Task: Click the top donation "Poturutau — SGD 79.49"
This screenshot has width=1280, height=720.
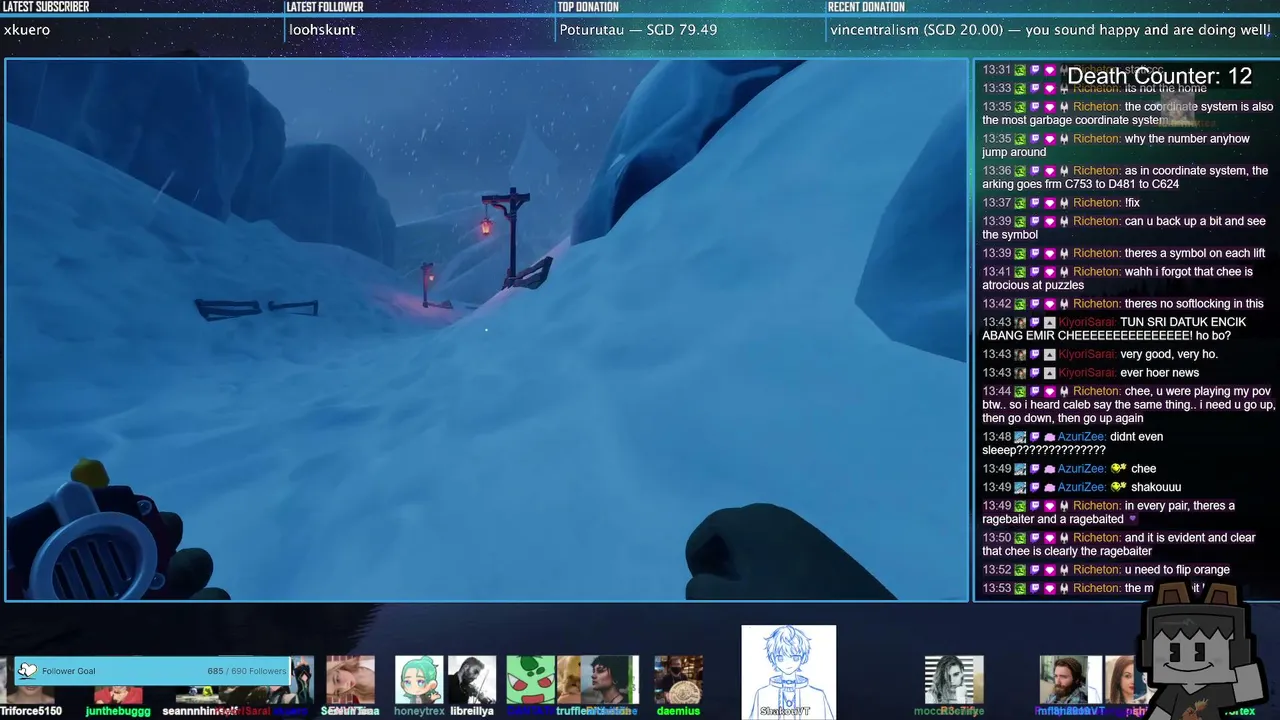Action: pos(638,30)
